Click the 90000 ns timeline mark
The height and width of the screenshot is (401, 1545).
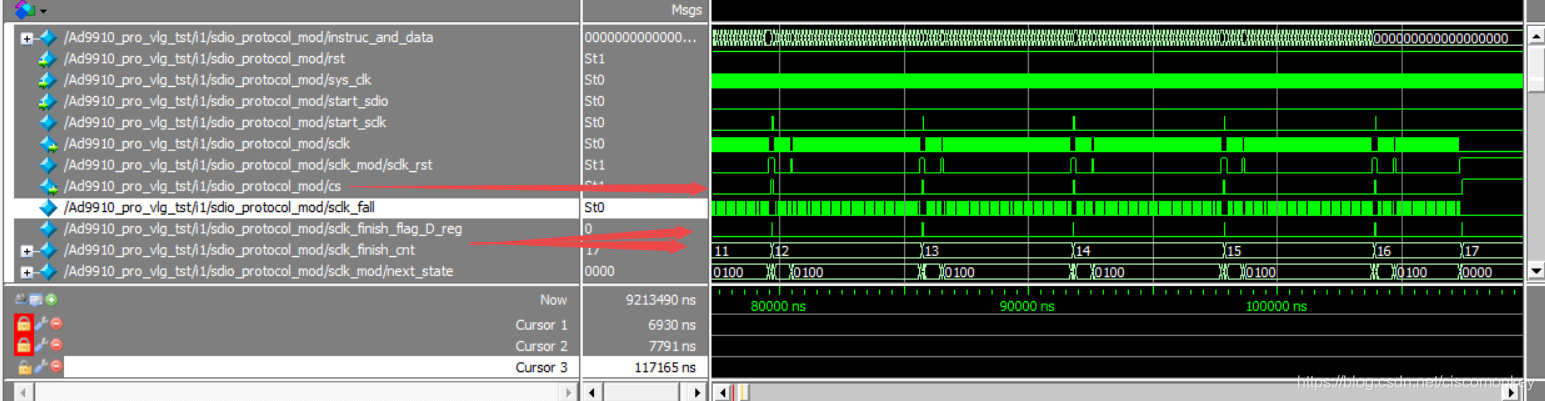pos(1027,306)
